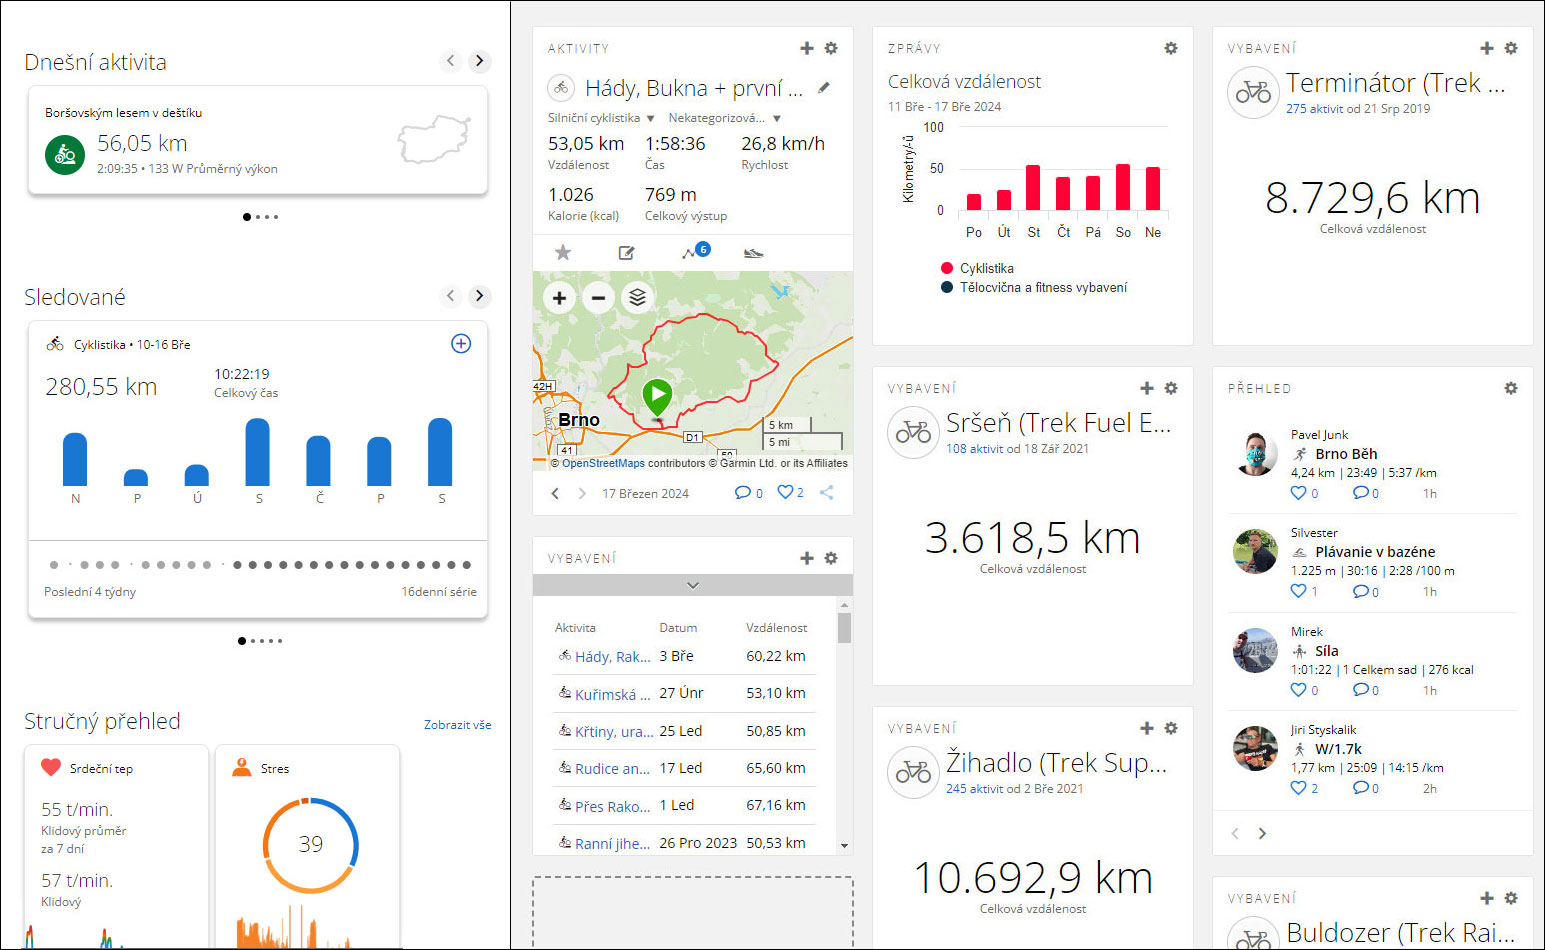Open settings gear of Zprávy widget
The image size is (1545, 950).
pos(1171,48)
